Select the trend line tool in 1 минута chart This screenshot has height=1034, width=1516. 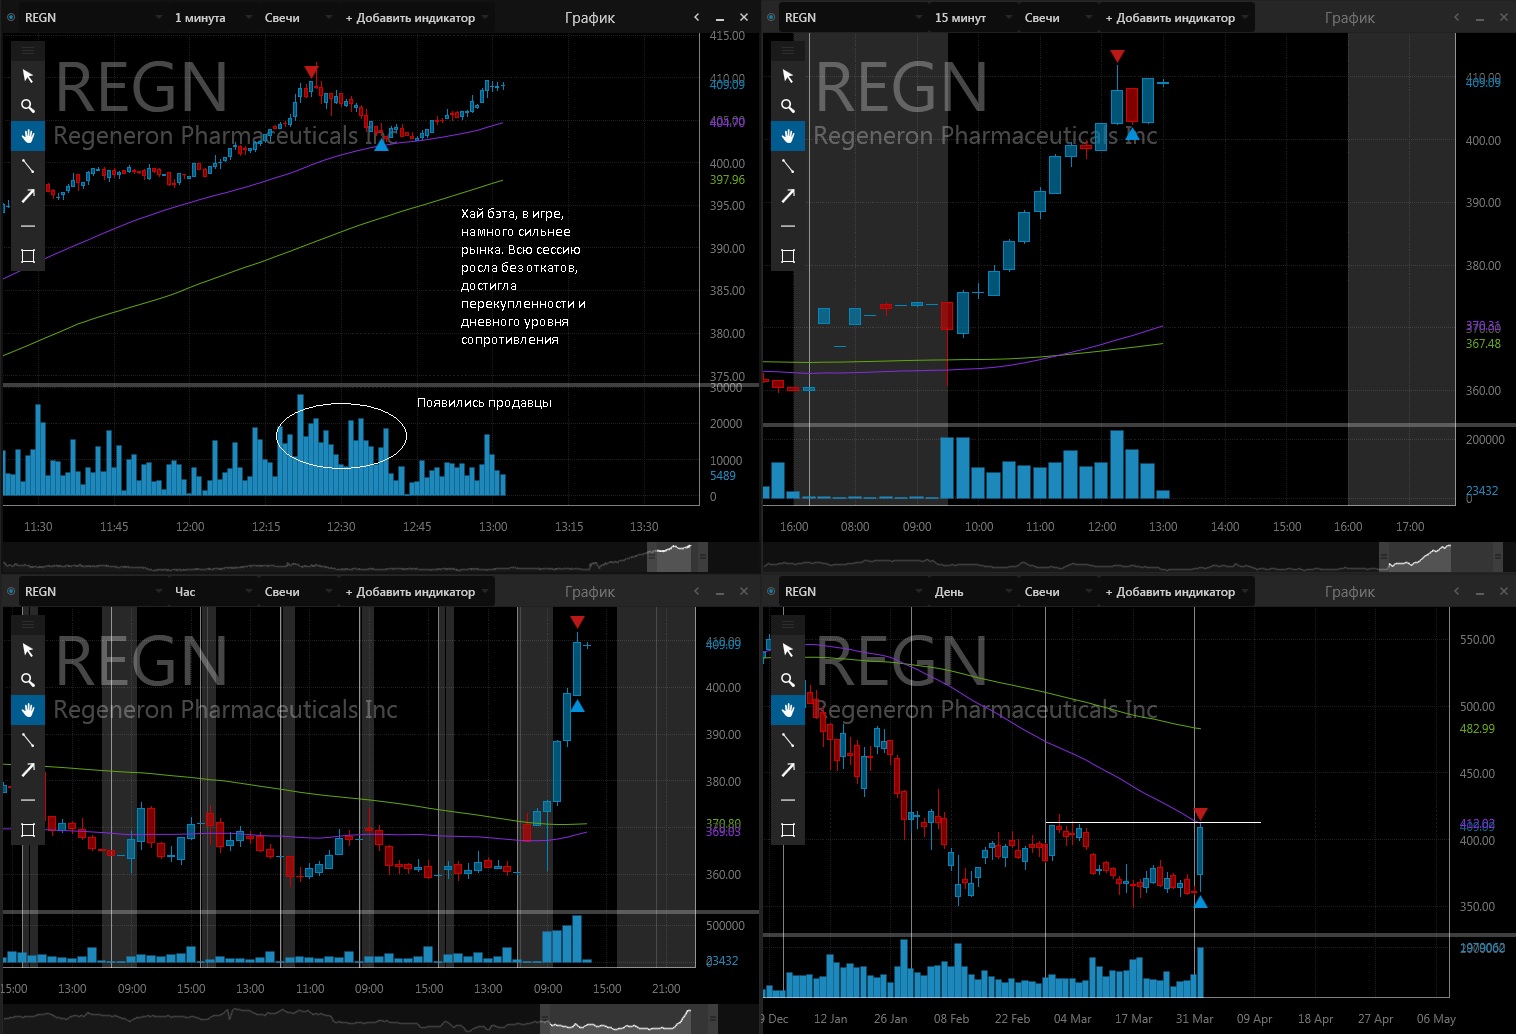click(28, 166)
